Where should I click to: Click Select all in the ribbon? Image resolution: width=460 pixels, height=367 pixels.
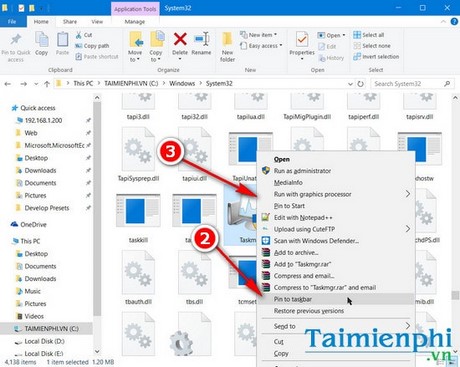(x=369, y=35)
